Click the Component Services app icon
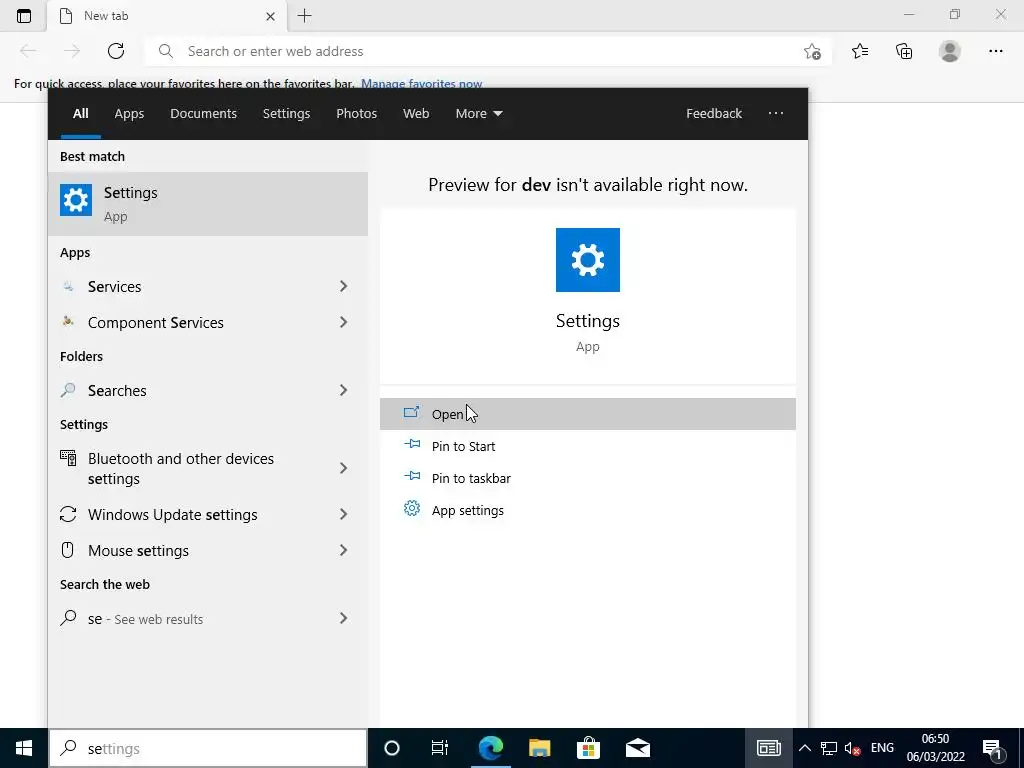1024x768 pixels. (68, 322)
